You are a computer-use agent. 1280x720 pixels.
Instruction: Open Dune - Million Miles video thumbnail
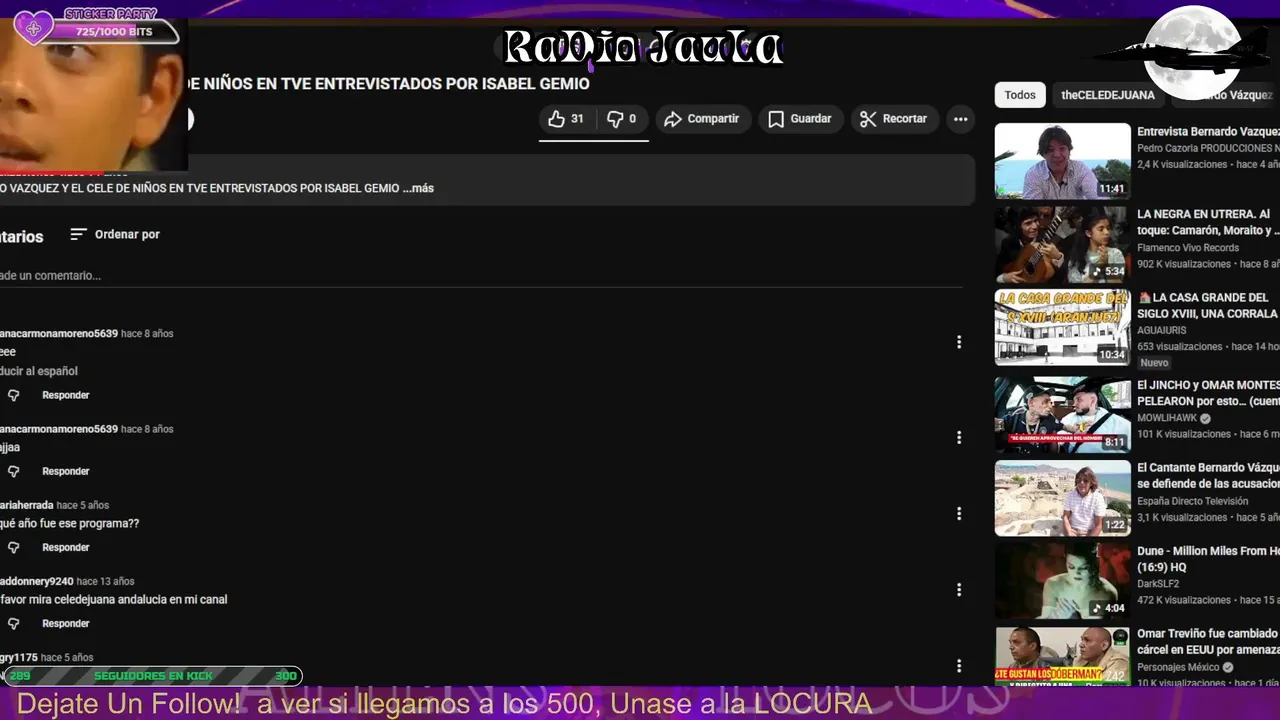click(1062, 581)
